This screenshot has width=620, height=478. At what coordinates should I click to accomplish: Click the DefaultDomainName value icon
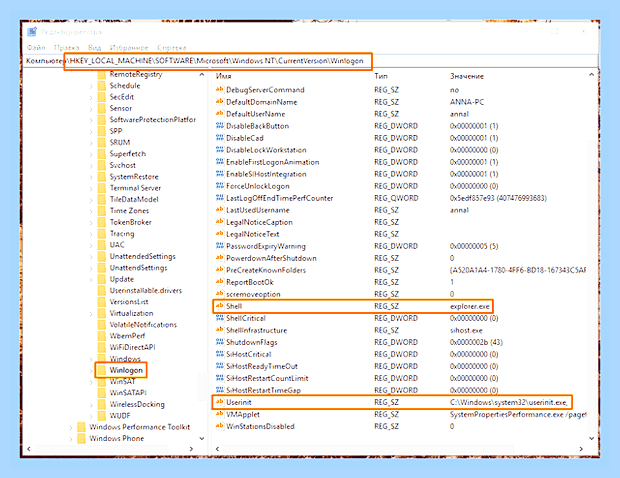pos(219,102)
